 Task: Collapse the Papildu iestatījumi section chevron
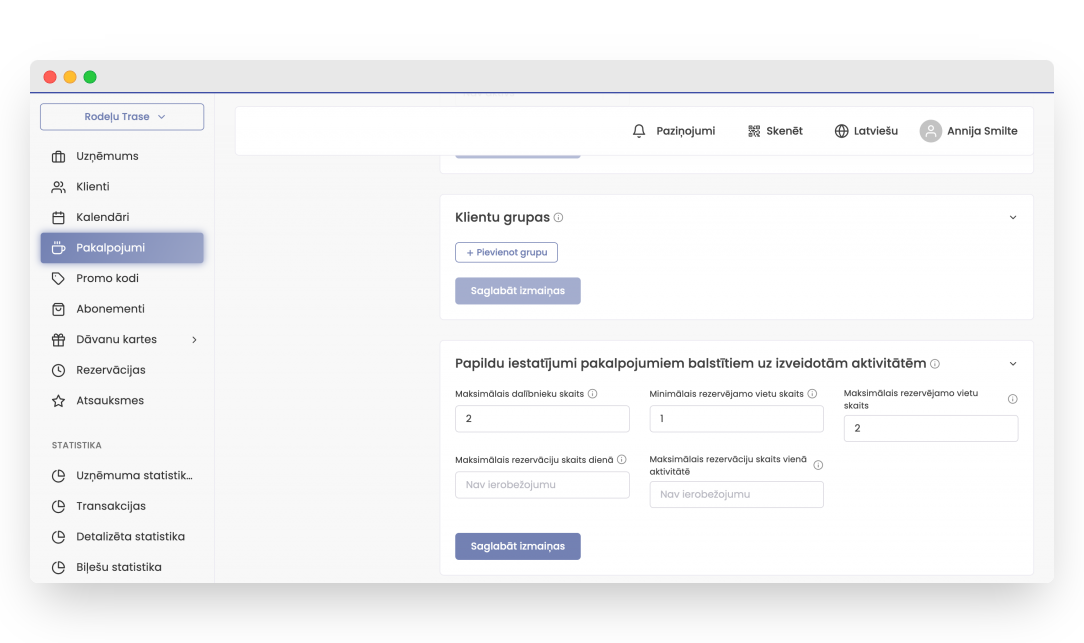click(x=1012, y=364)
